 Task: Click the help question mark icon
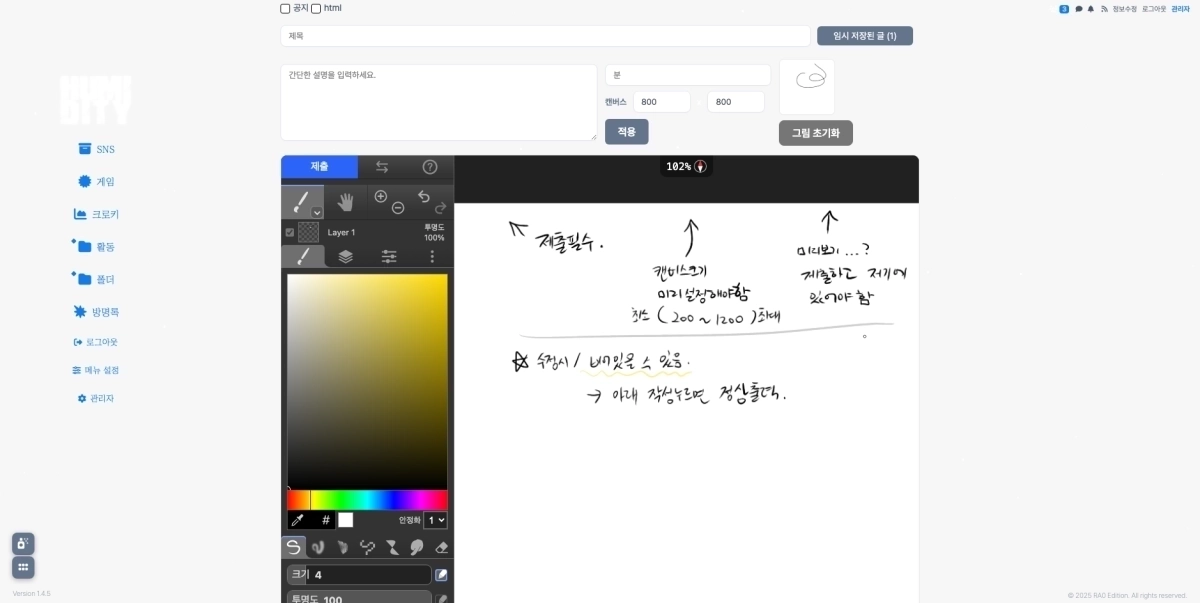[x=430, y=167]
